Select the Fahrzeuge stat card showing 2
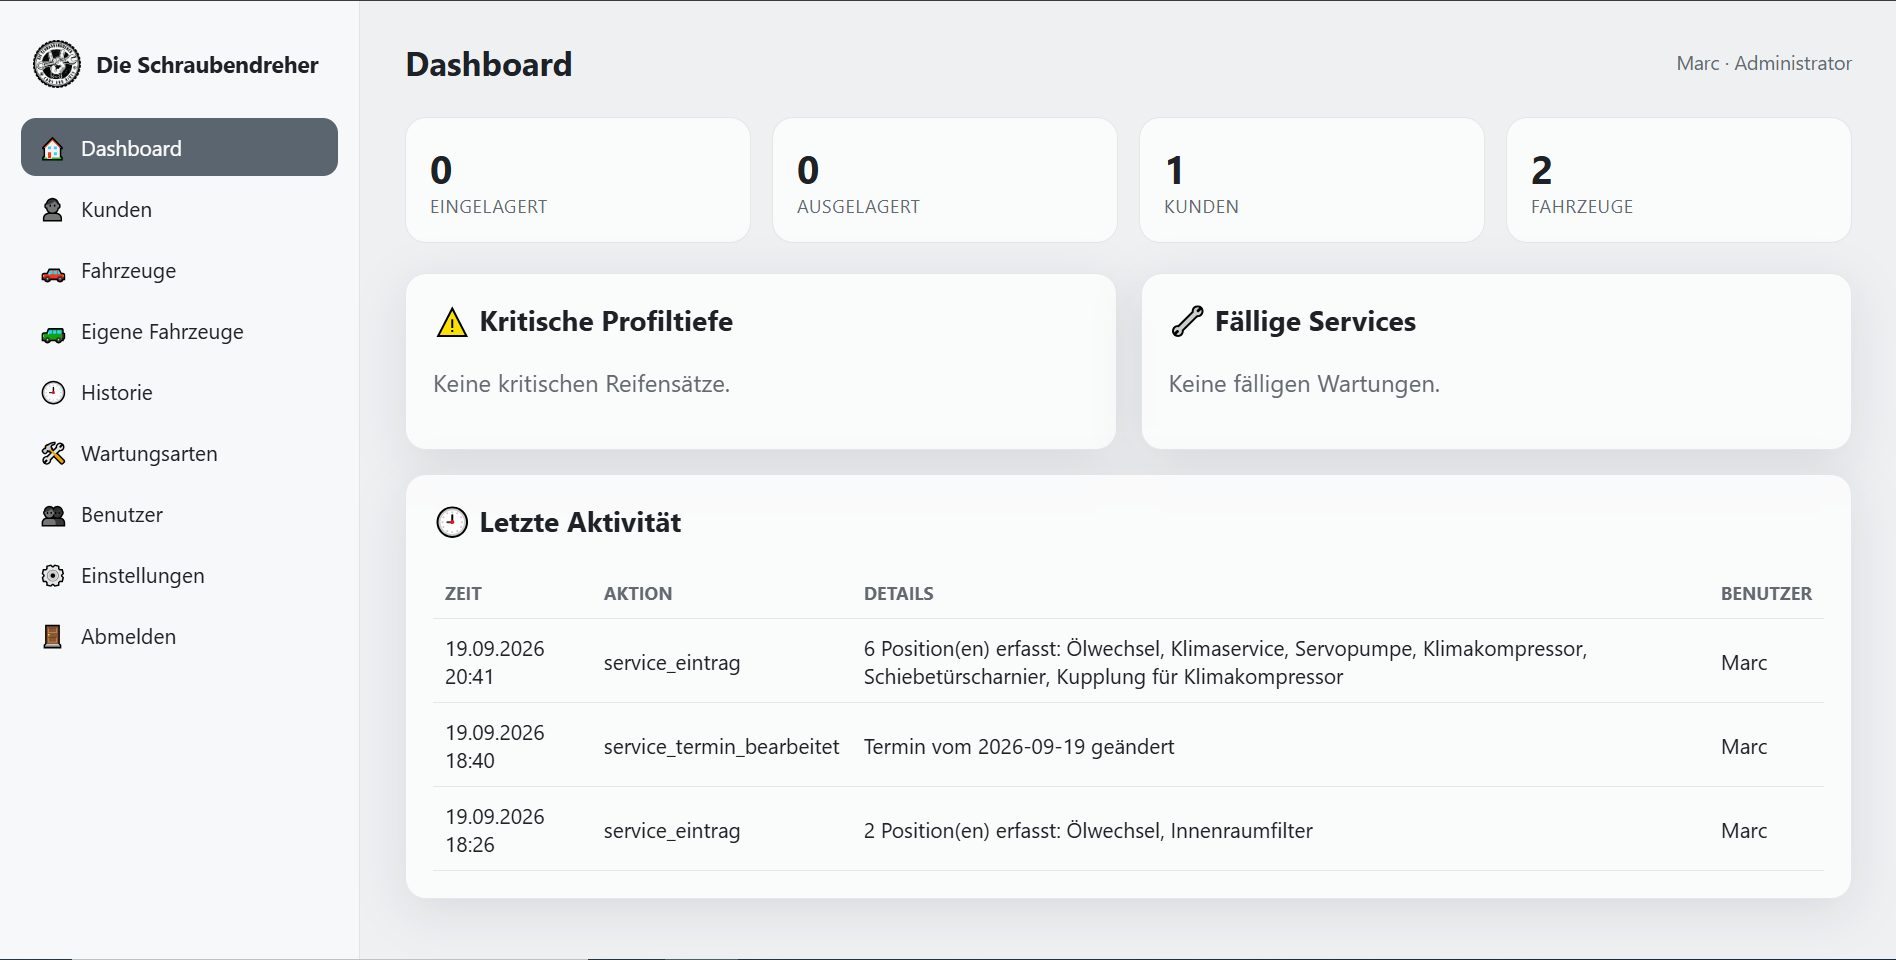This screenshot has height=960, width=1896. tap(1679, 180)
